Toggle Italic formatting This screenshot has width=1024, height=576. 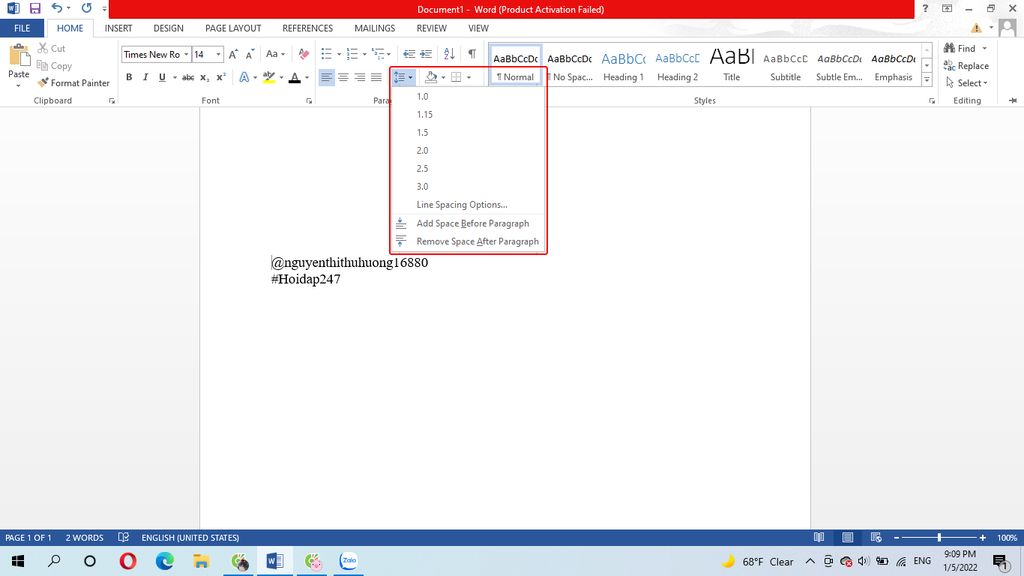145,77
